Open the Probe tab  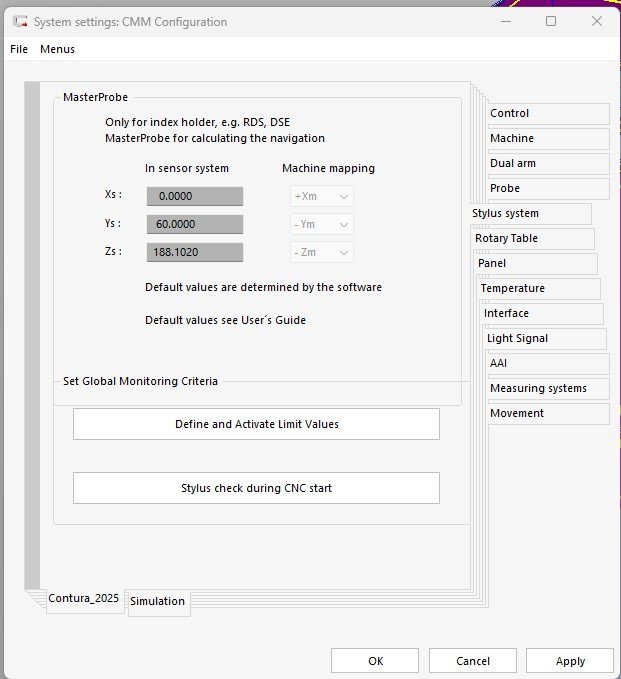(546, 189)
